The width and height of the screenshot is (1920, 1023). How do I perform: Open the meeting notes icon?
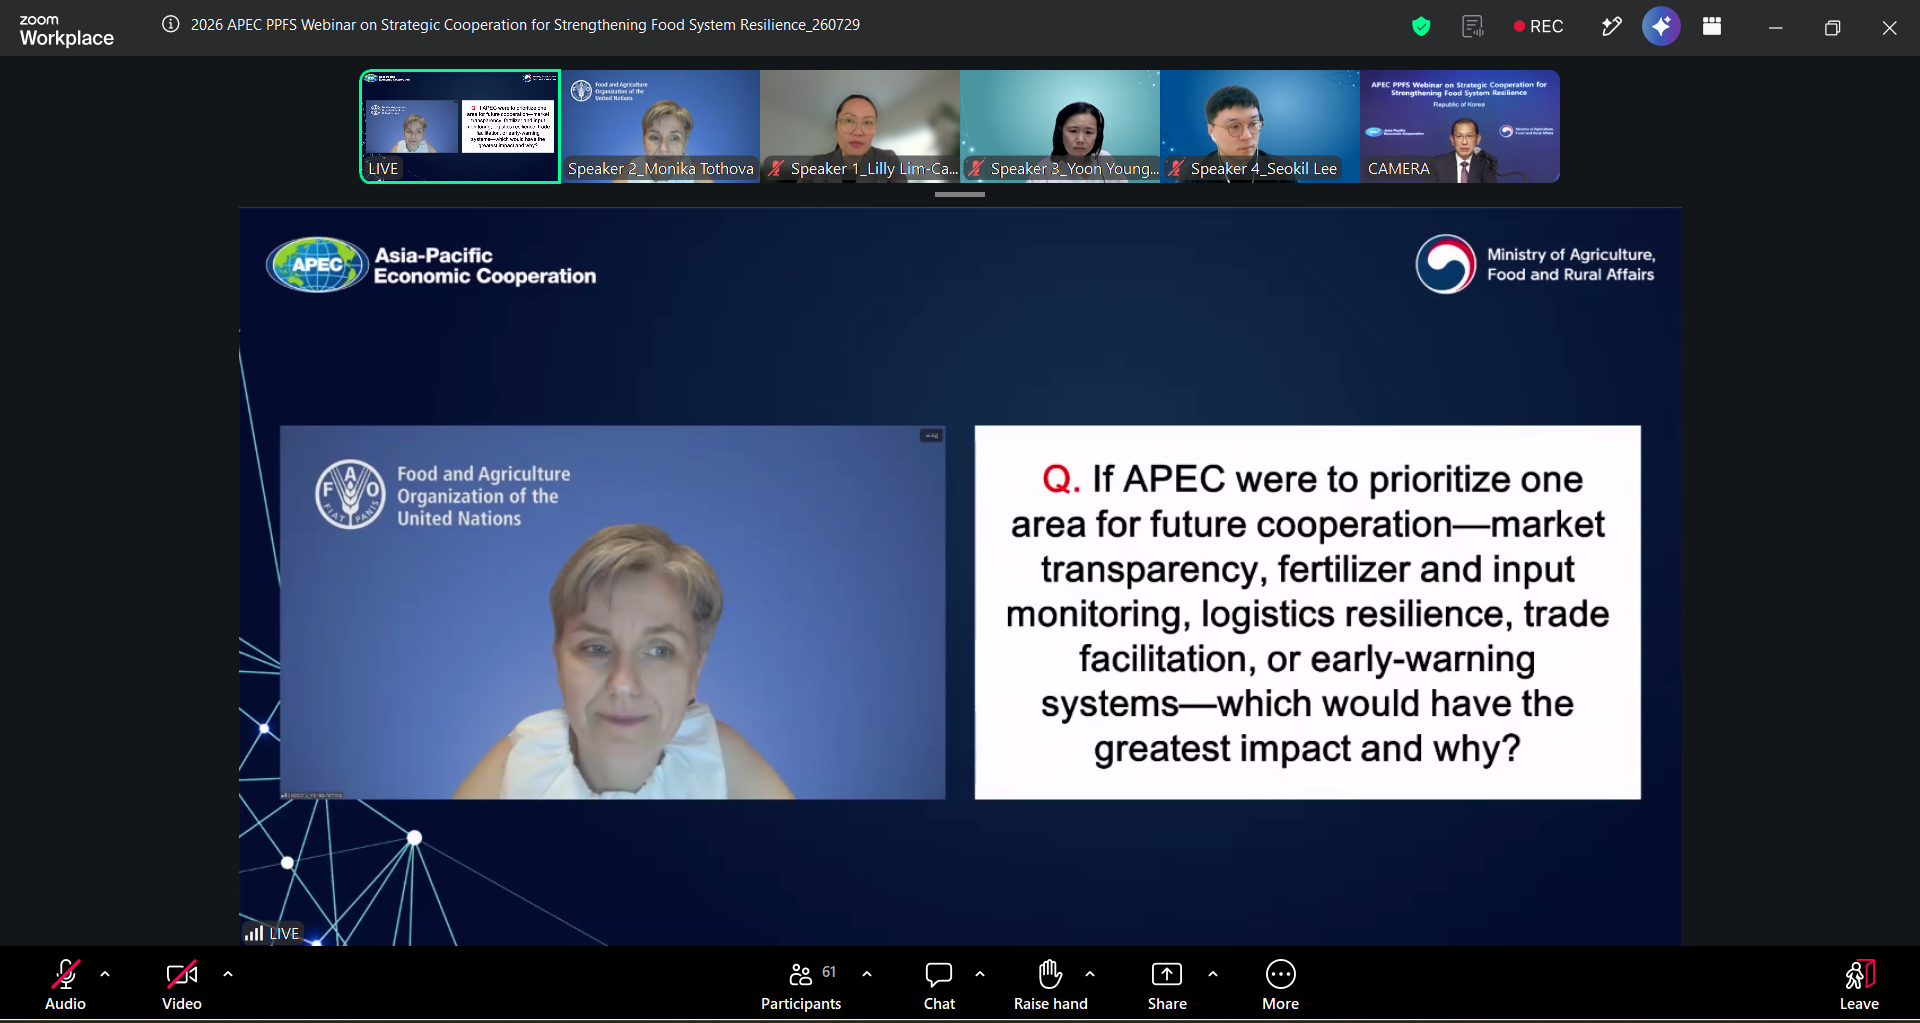click(1473, 27)
